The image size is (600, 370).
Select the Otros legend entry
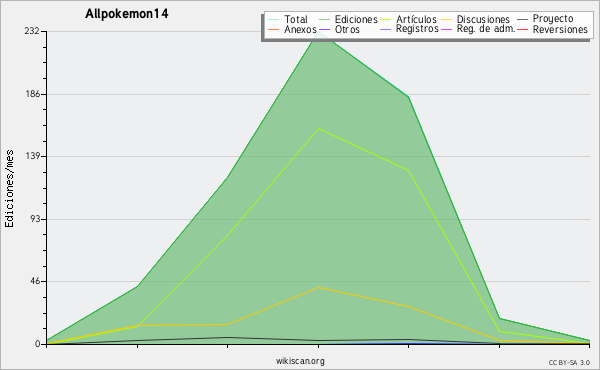pos(339,29)
